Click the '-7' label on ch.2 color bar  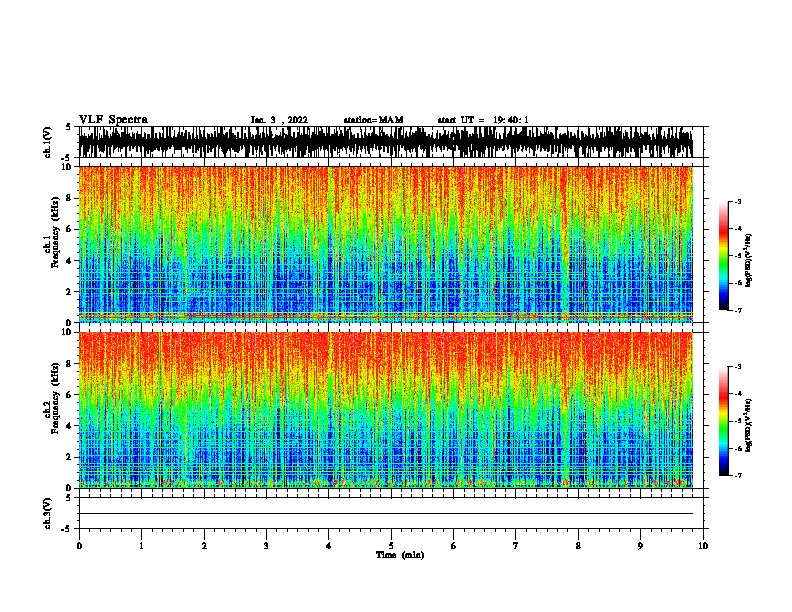pos(737,476)
